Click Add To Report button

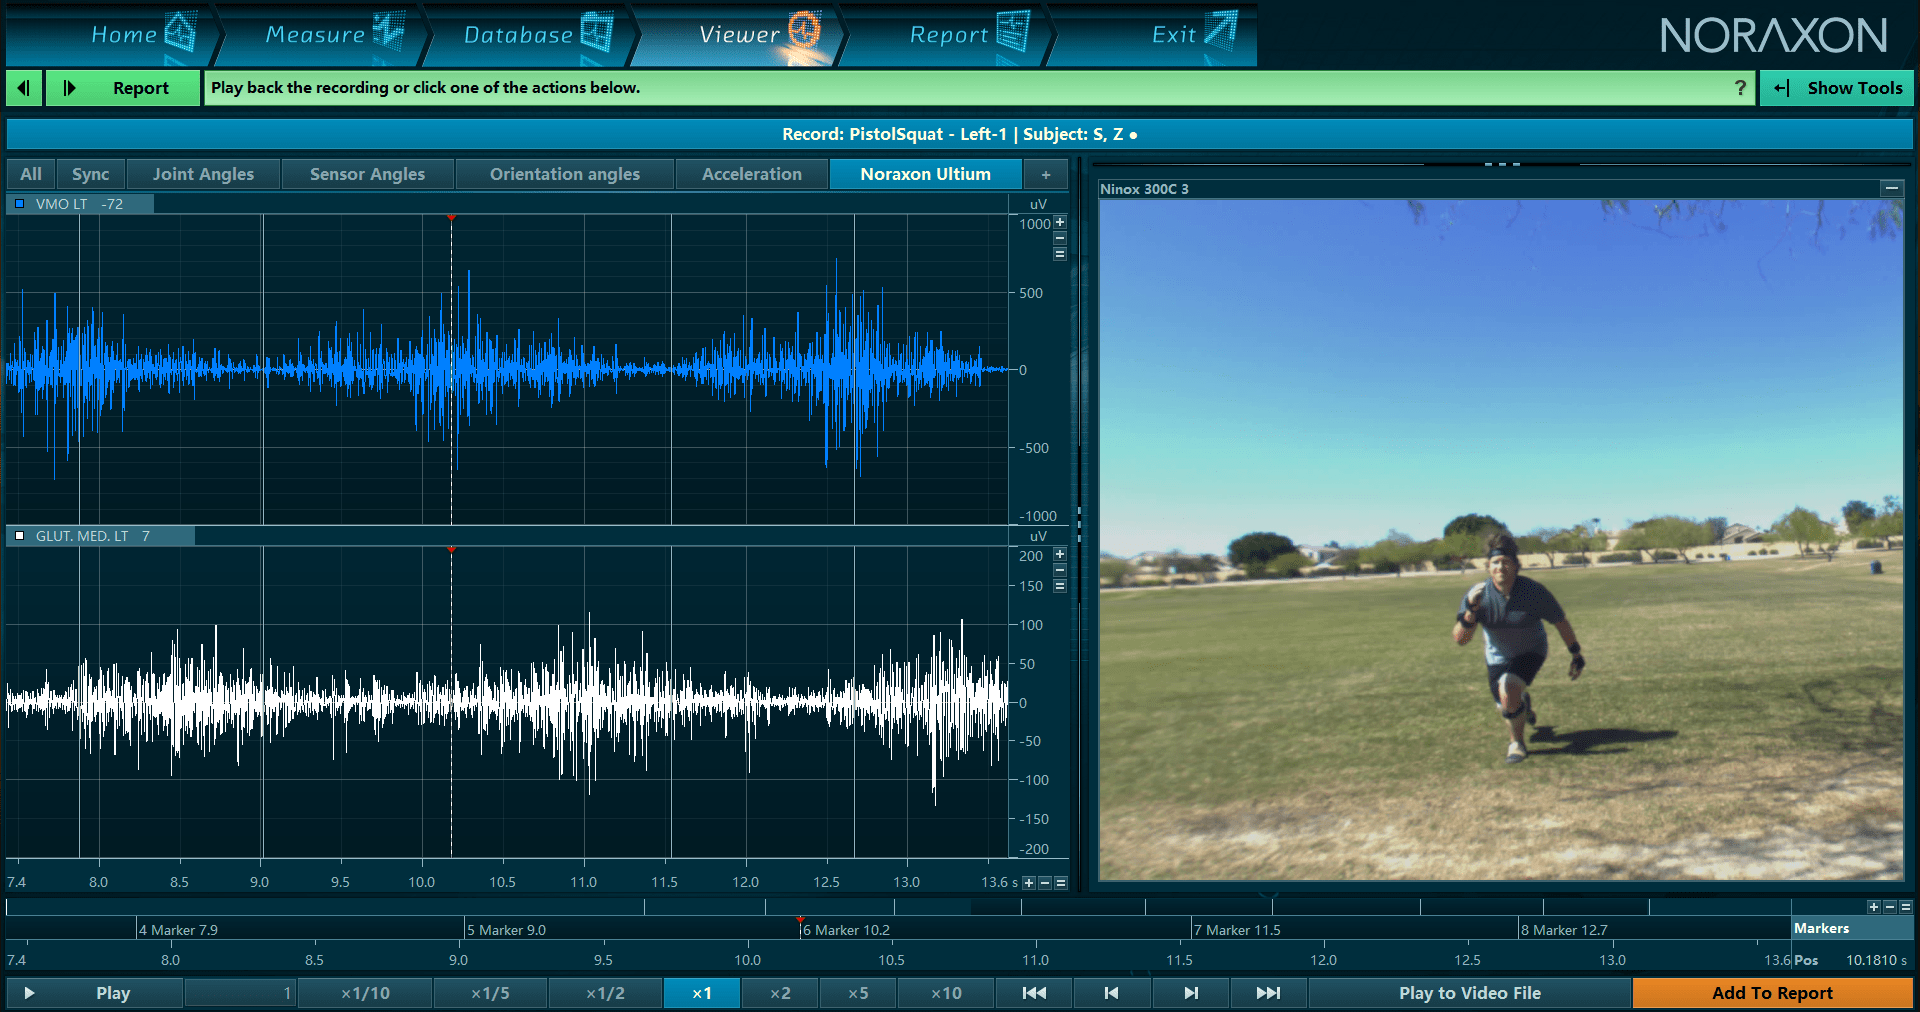tap(1772, 993)
